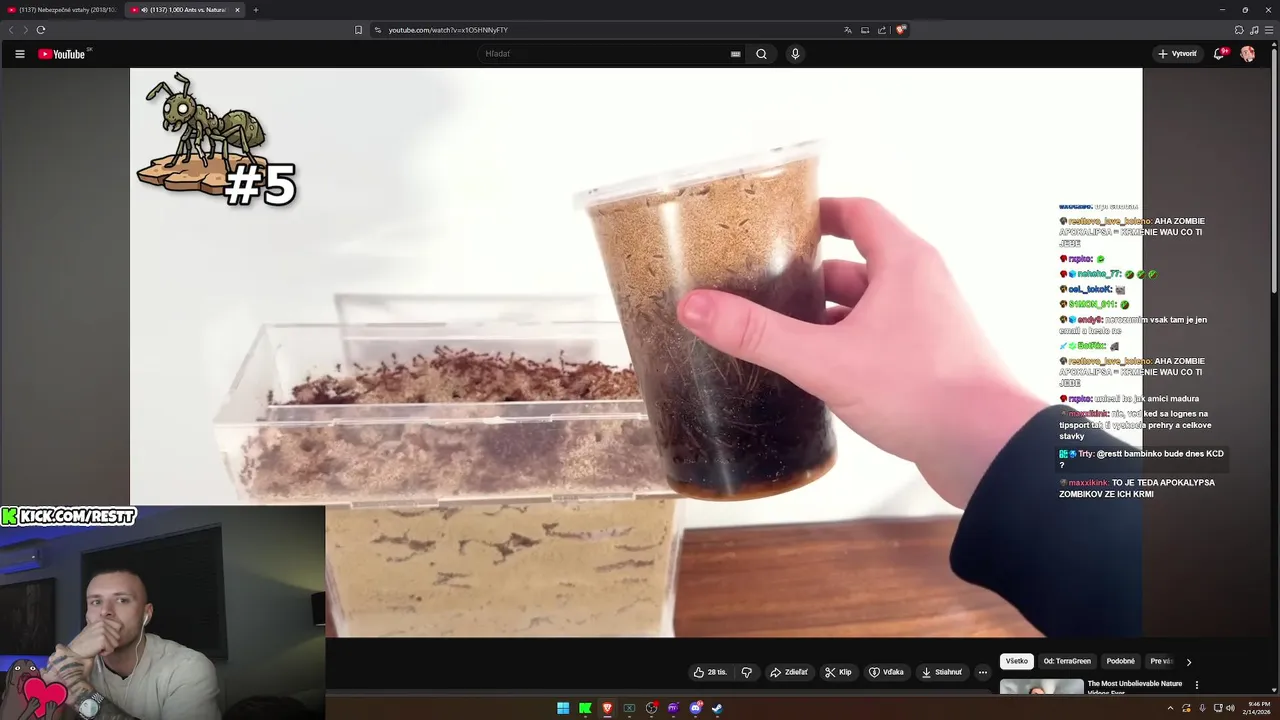Bookmark this page in the address bar
This screenshot has width=1280, height=720.
tap(358, 30)
